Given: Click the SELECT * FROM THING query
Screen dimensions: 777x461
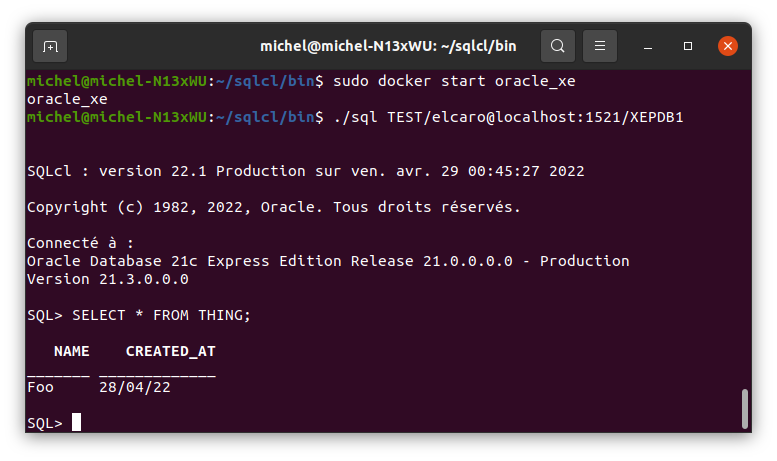Looking at the screenshot, I should 161,315.
